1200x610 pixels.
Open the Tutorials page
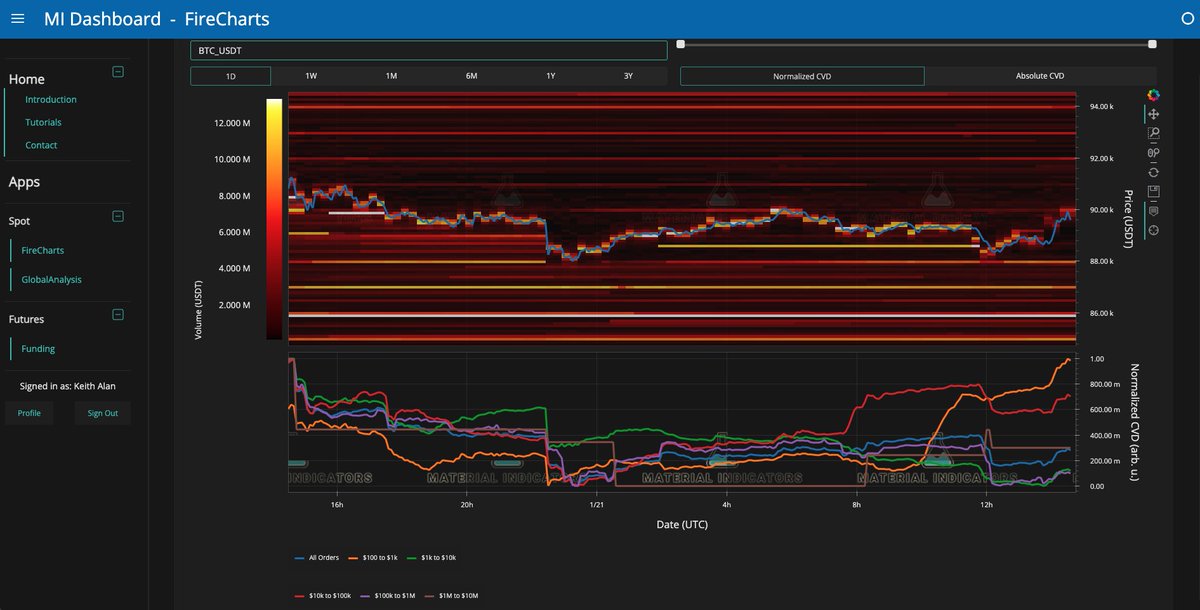coord(43,122)
